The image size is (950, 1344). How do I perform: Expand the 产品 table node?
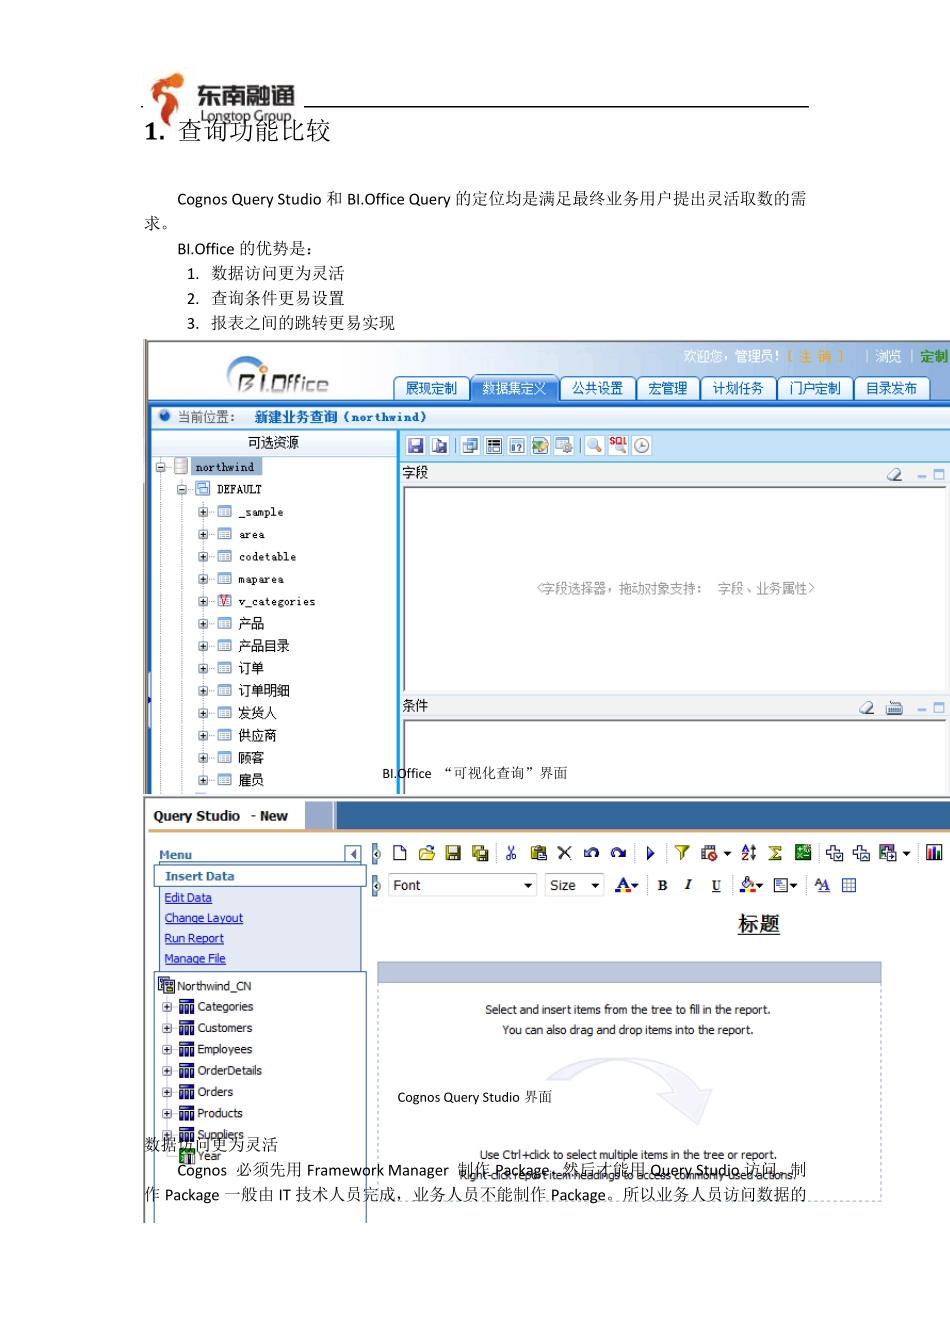pyautogui.click(x=203, y=623)
